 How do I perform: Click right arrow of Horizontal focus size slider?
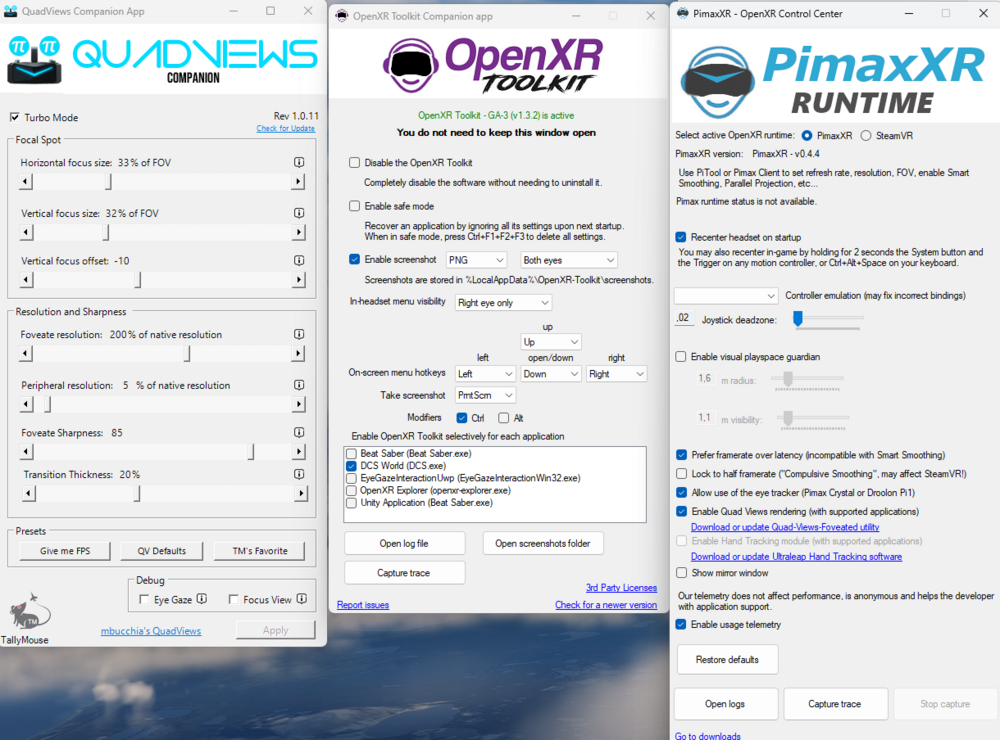tap(298, 182)
